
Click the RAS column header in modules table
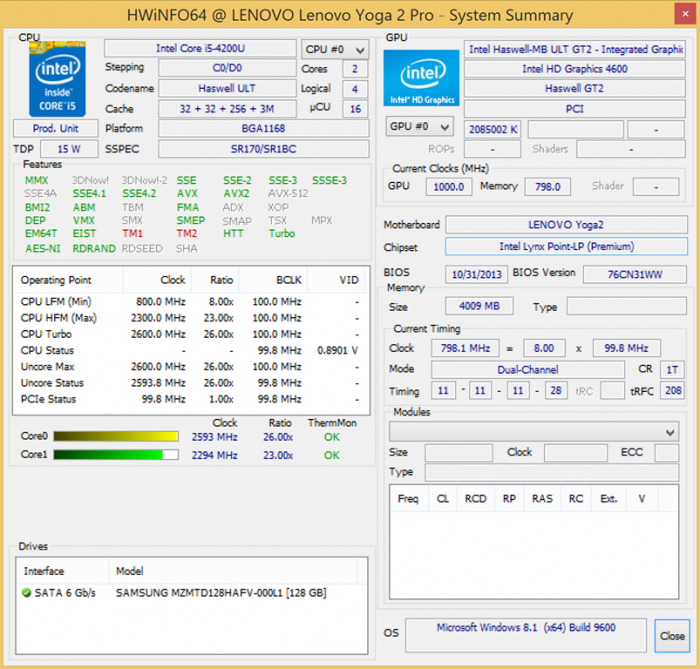pyautogui.click(x=542, y=498)
